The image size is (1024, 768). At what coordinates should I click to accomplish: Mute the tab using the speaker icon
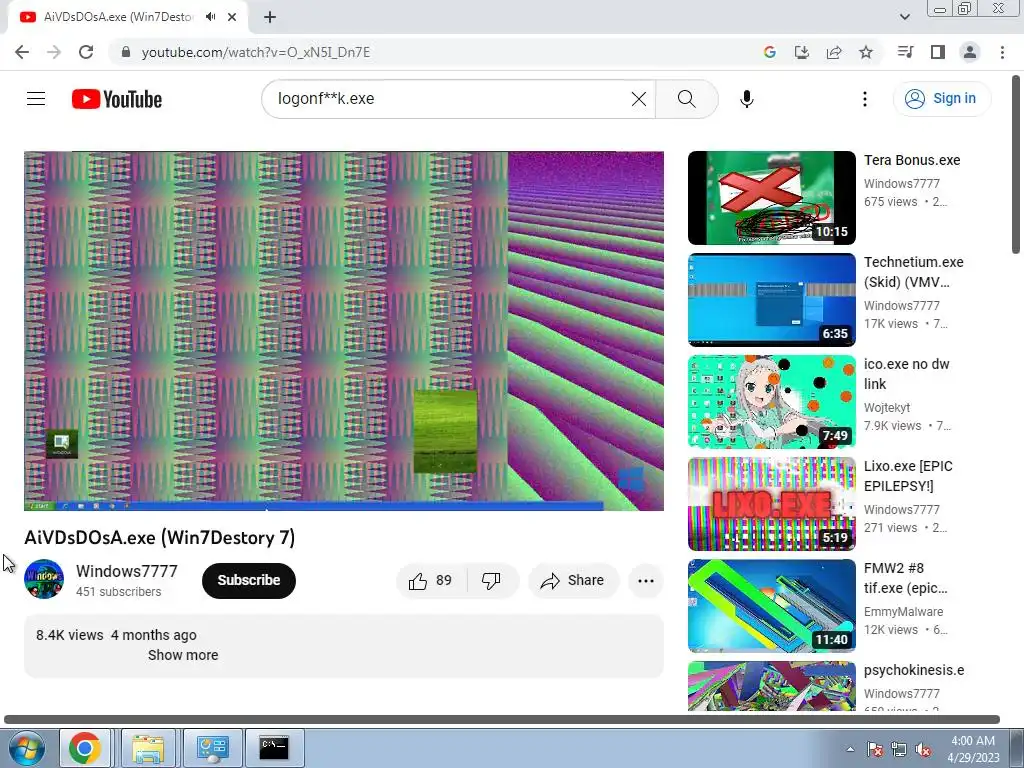[x=210, y=17]
